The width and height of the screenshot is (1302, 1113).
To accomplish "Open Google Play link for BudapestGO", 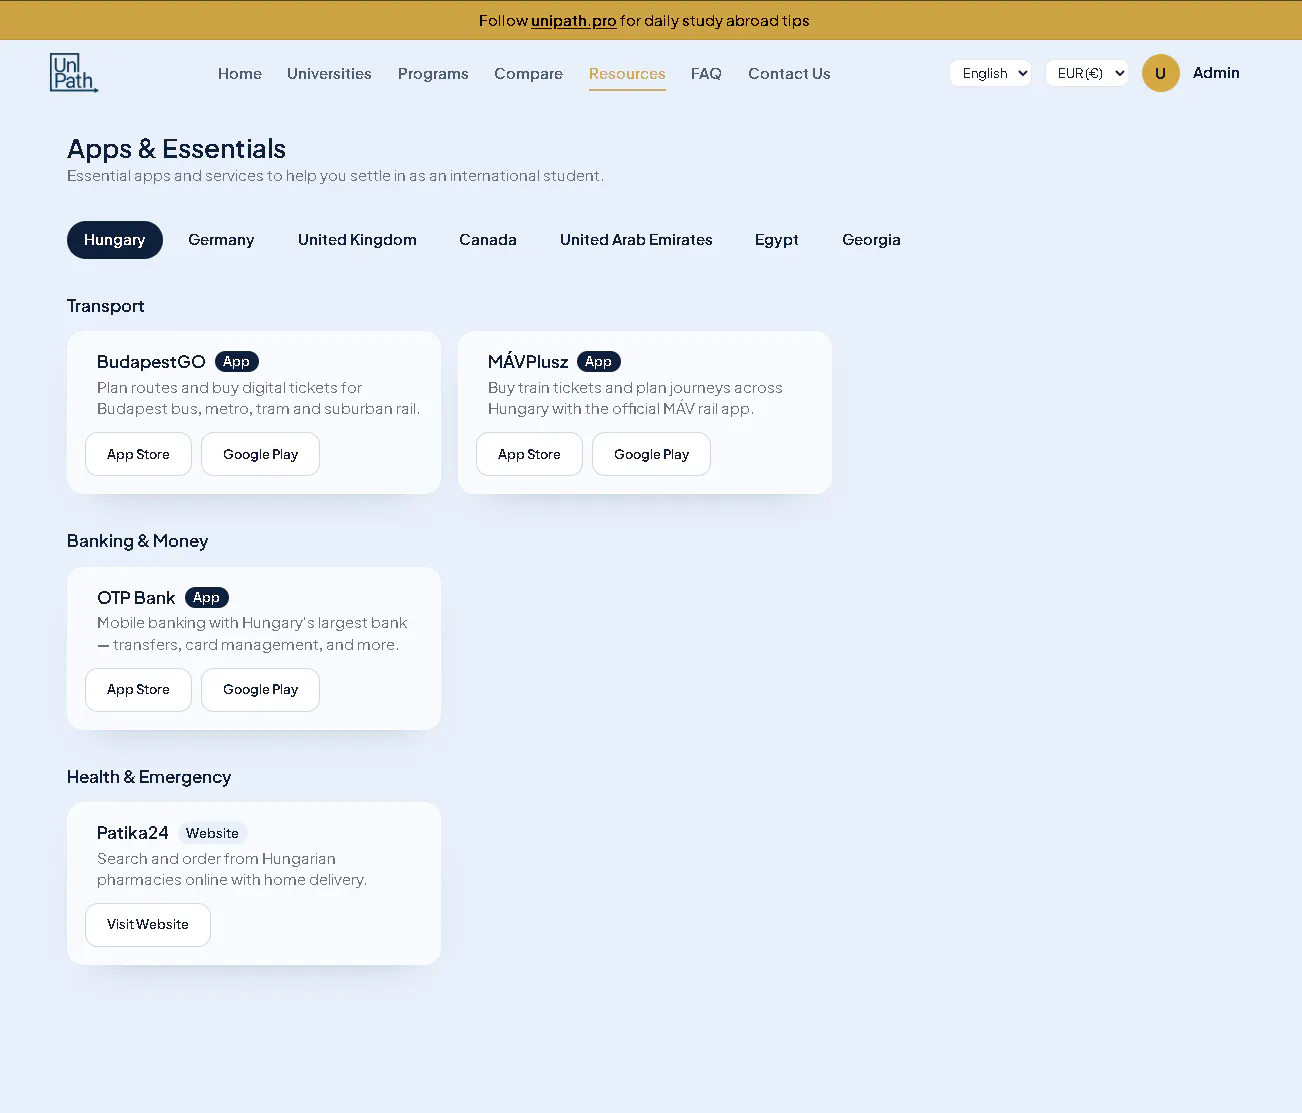I will [260, 454].
